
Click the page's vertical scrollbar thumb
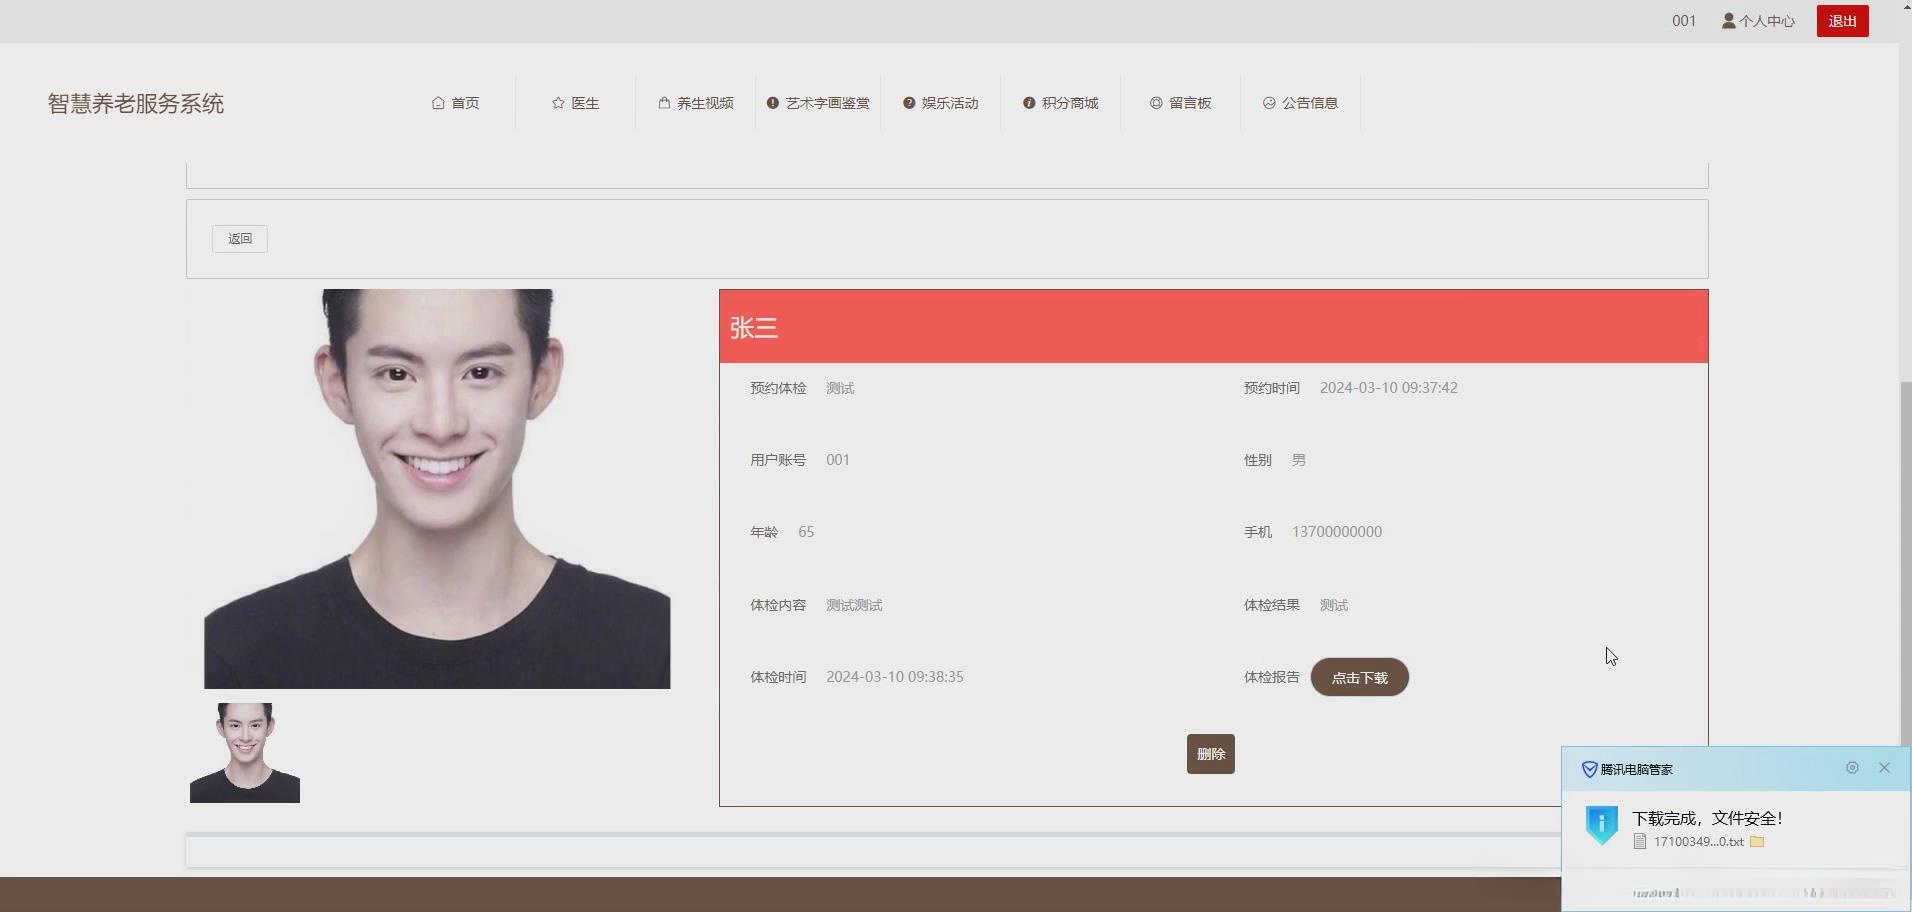point(1905,563)
